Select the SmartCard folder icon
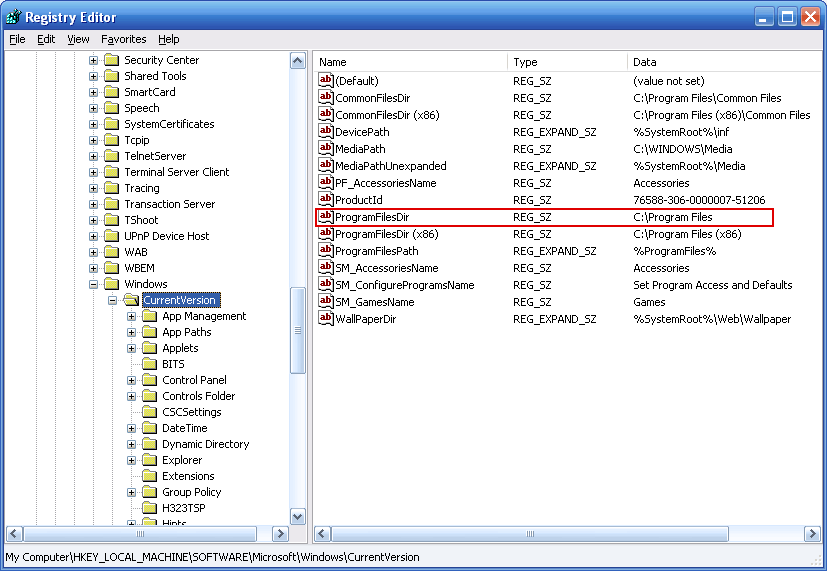This screenshot has height=571, width=827. click(112, 92)
